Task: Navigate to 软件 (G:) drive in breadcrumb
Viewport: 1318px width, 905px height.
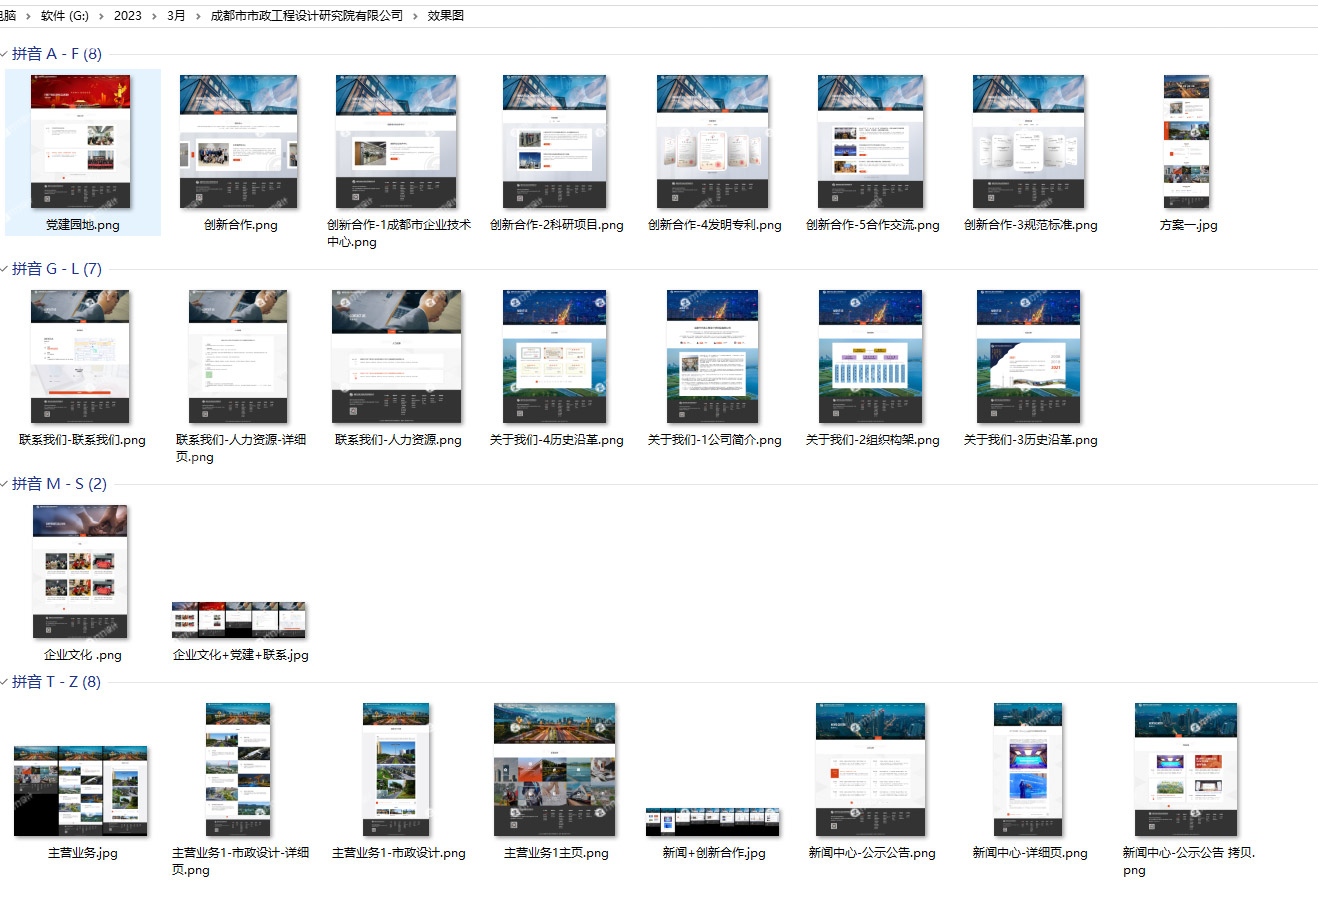Action: point(65,16)
